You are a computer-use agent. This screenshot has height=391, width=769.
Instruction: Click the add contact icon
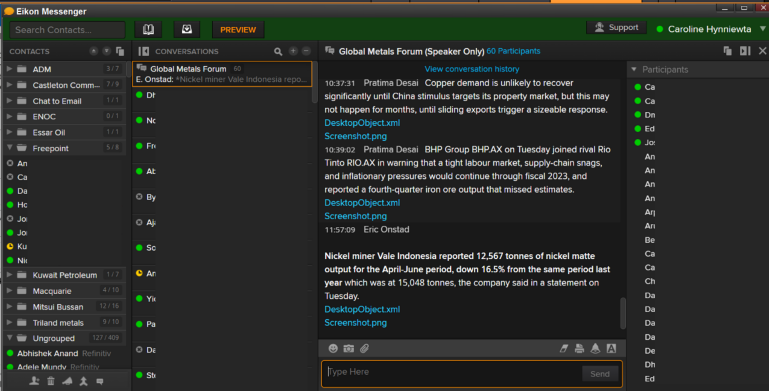(34, 381)
